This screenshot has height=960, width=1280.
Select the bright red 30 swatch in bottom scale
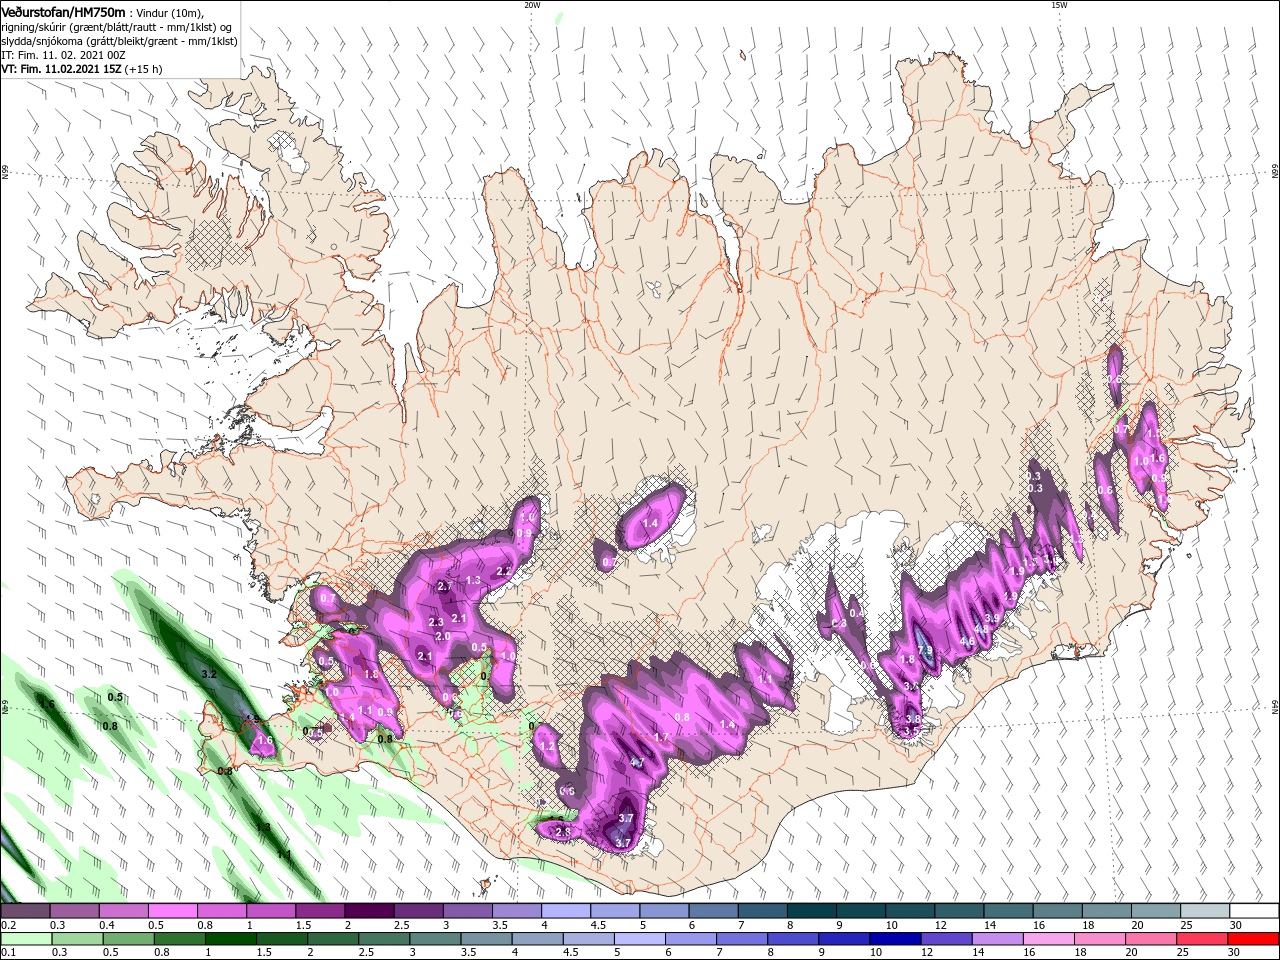(1254, 939)
